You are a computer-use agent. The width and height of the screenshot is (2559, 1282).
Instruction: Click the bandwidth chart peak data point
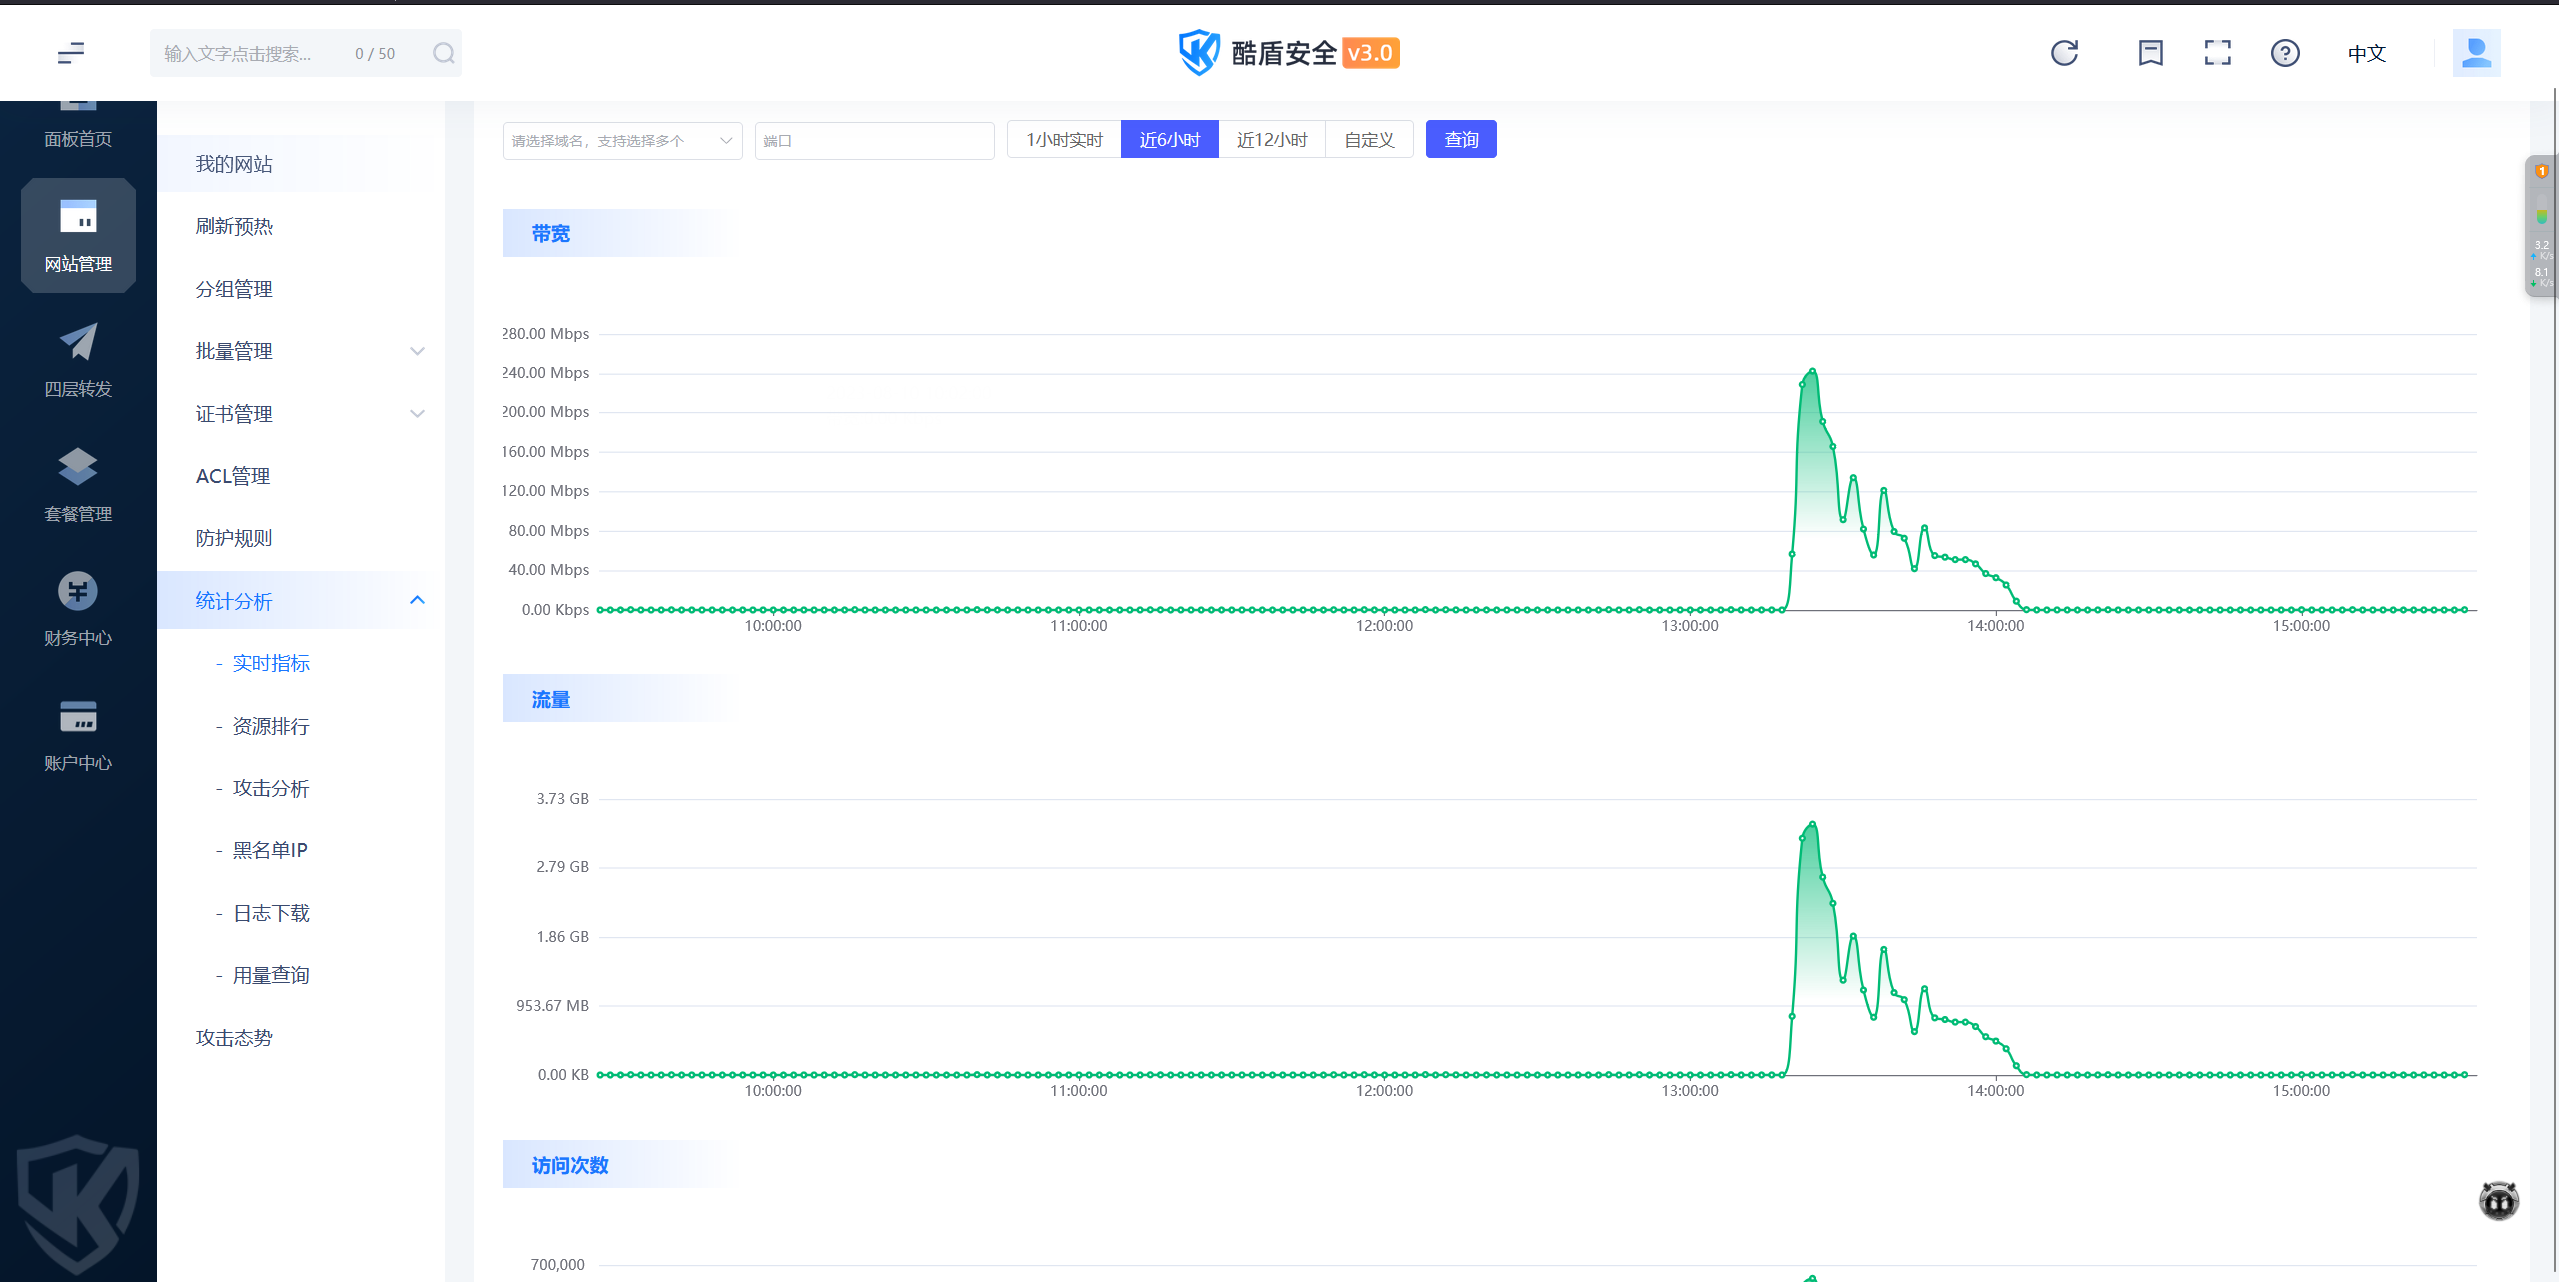coord(1812,371)
